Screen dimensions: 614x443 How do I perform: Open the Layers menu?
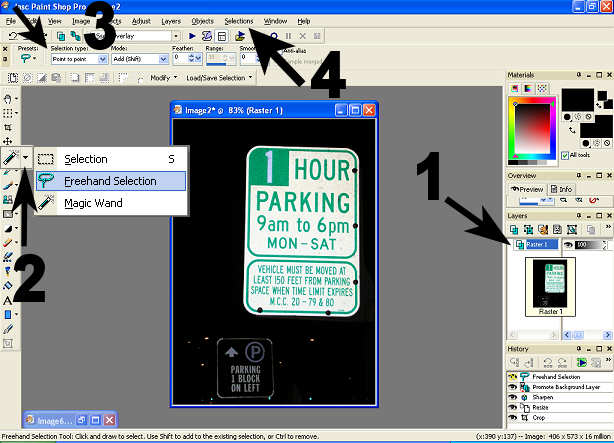click(x=171, y=21)
